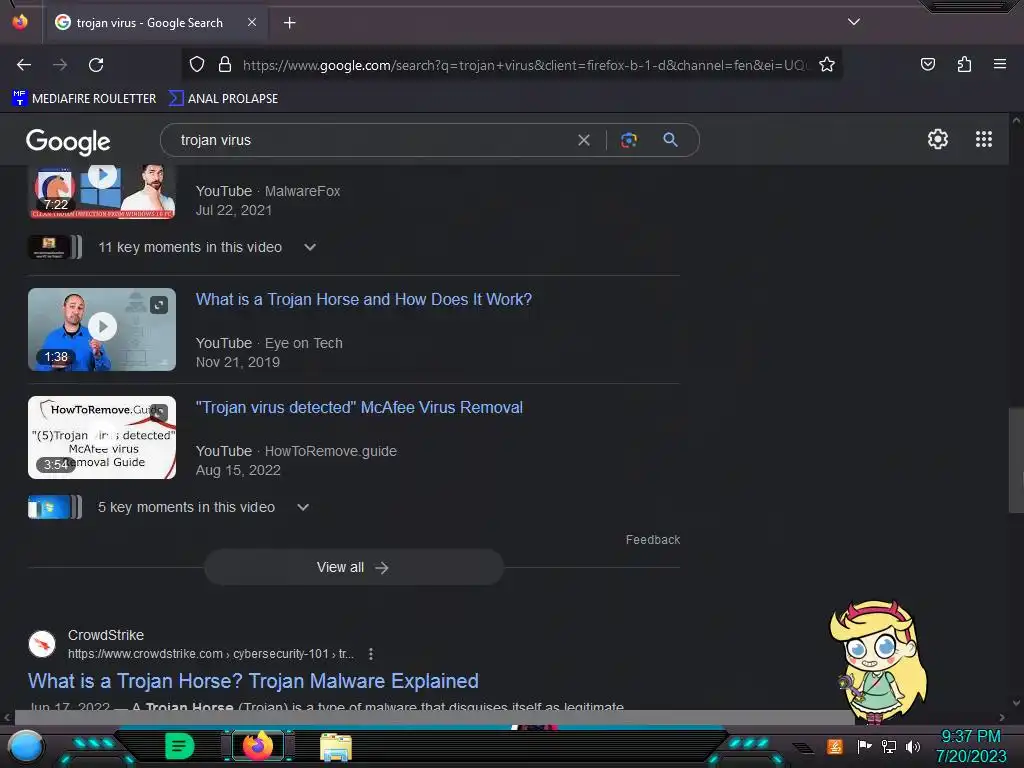Open the three-dot menu beside CrowdStrike result

[x=371, y=654]
